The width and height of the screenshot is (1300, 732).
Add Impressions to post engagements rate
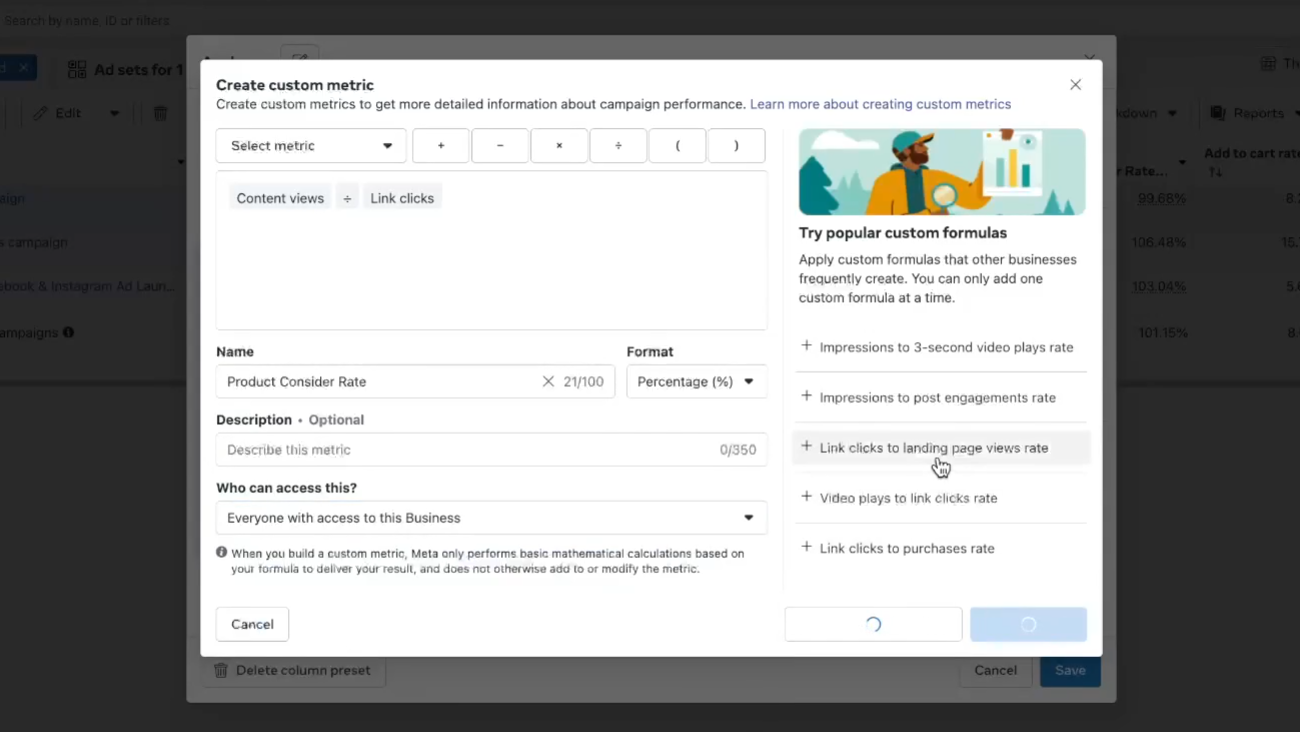pos(941,397)
